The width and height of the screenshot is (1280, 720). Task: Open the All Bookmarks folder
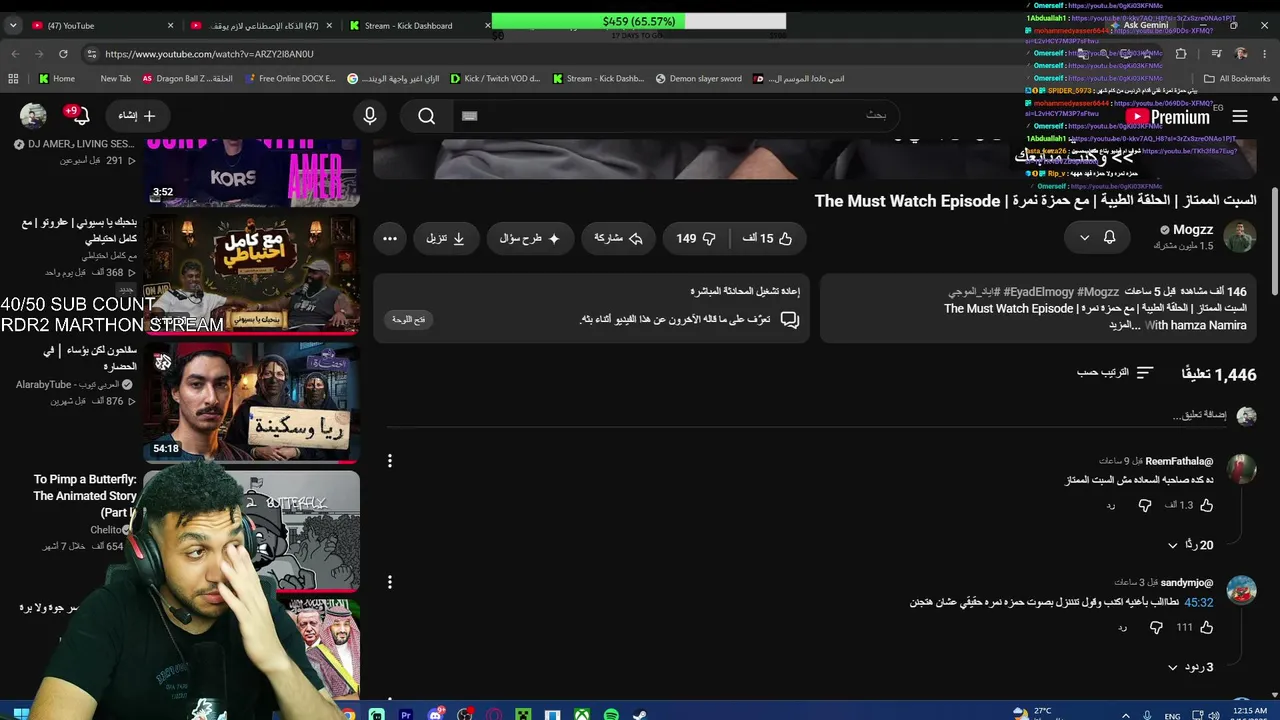point(1237,79)
